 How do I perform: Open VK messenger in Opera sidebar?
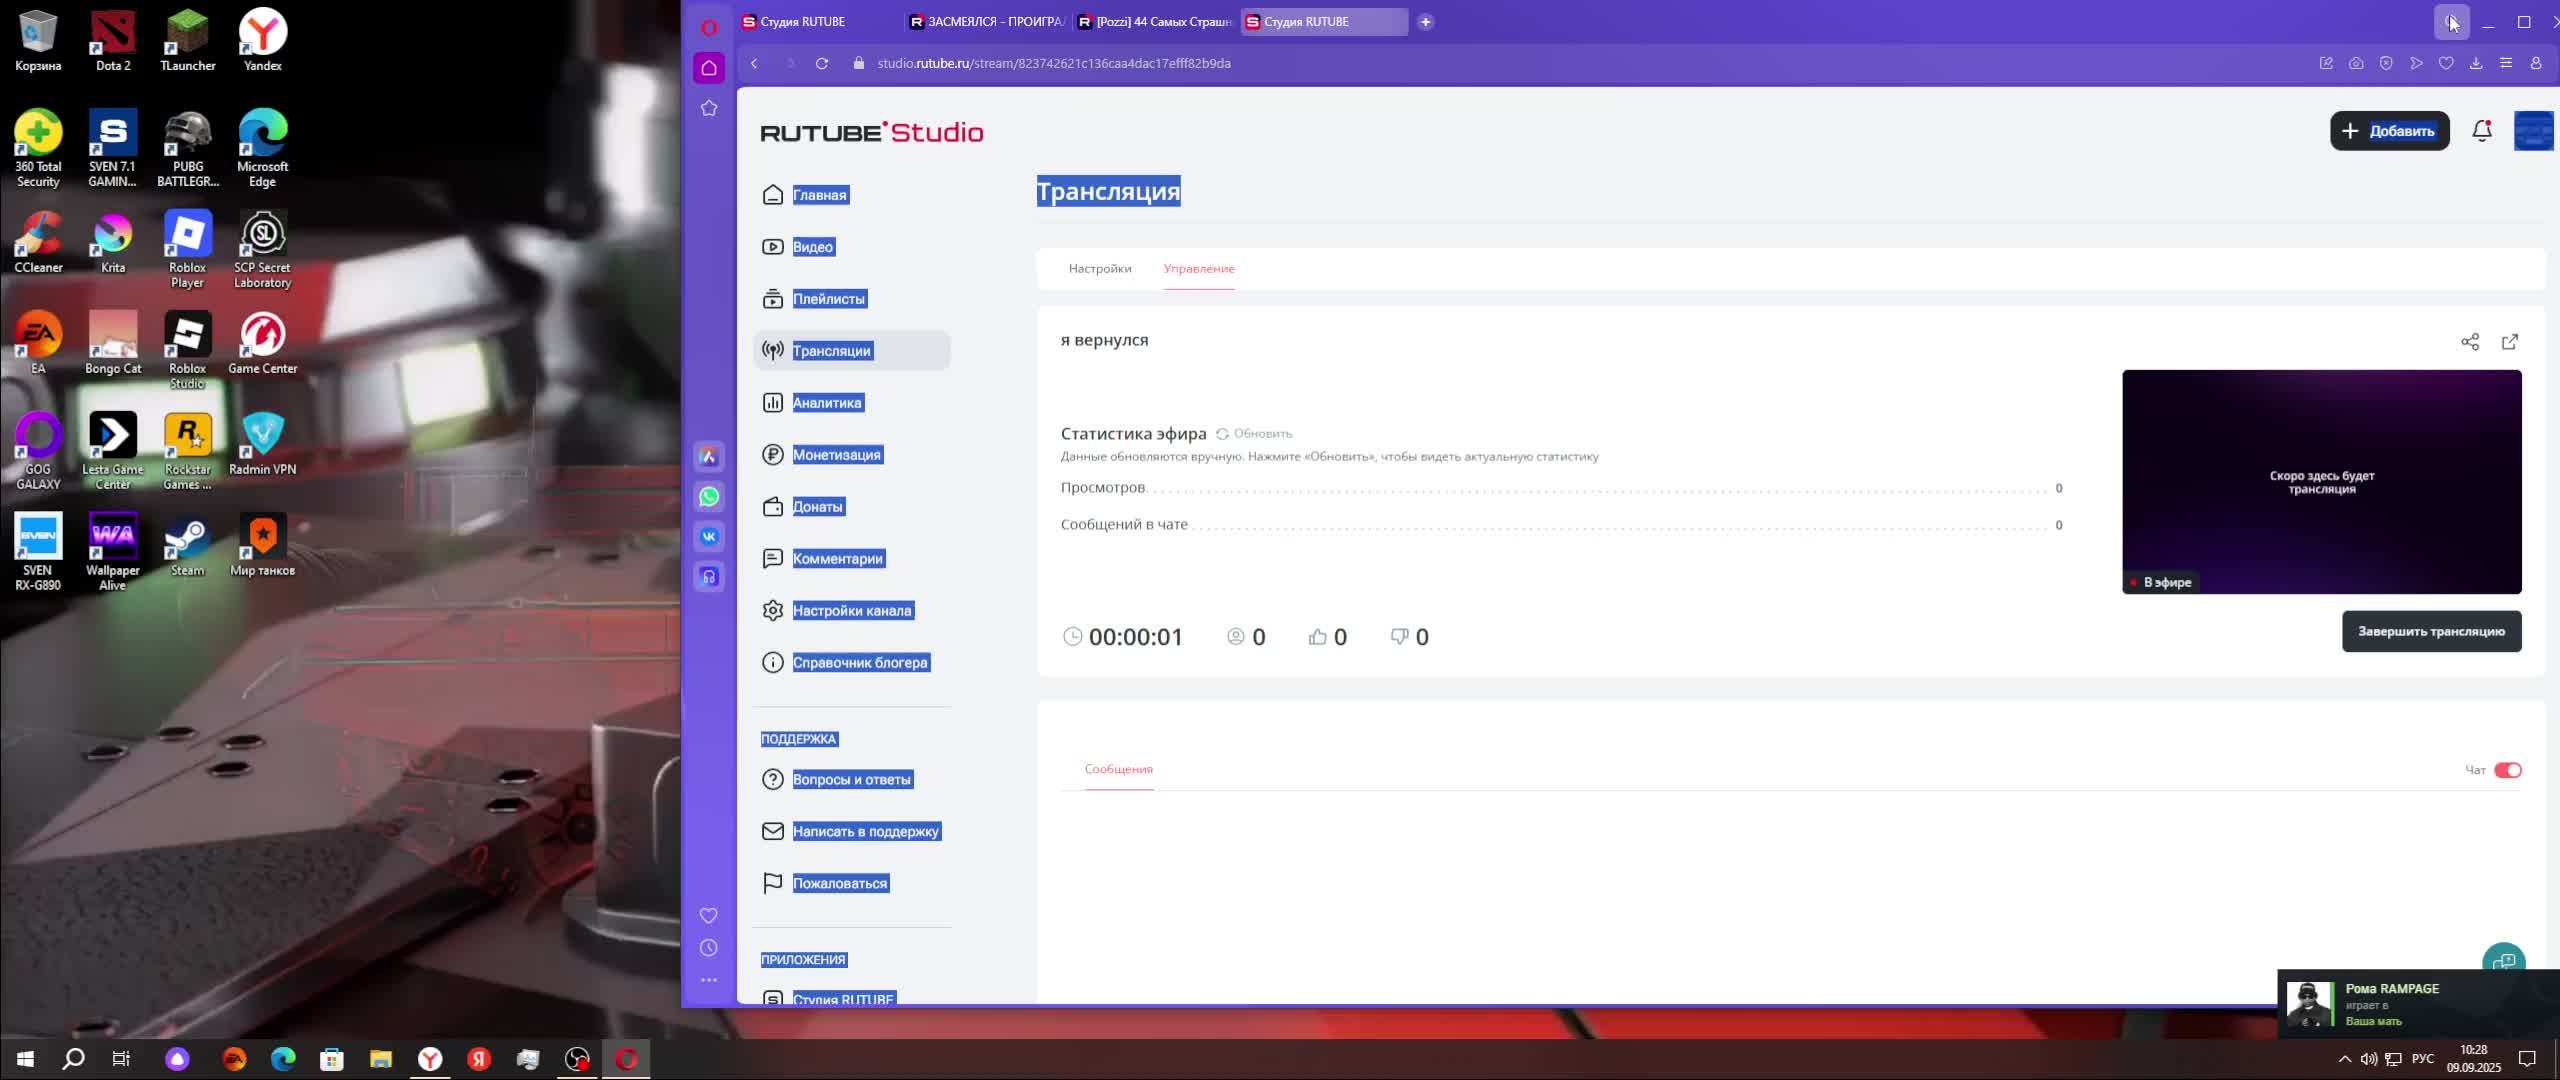click(709, 537)
